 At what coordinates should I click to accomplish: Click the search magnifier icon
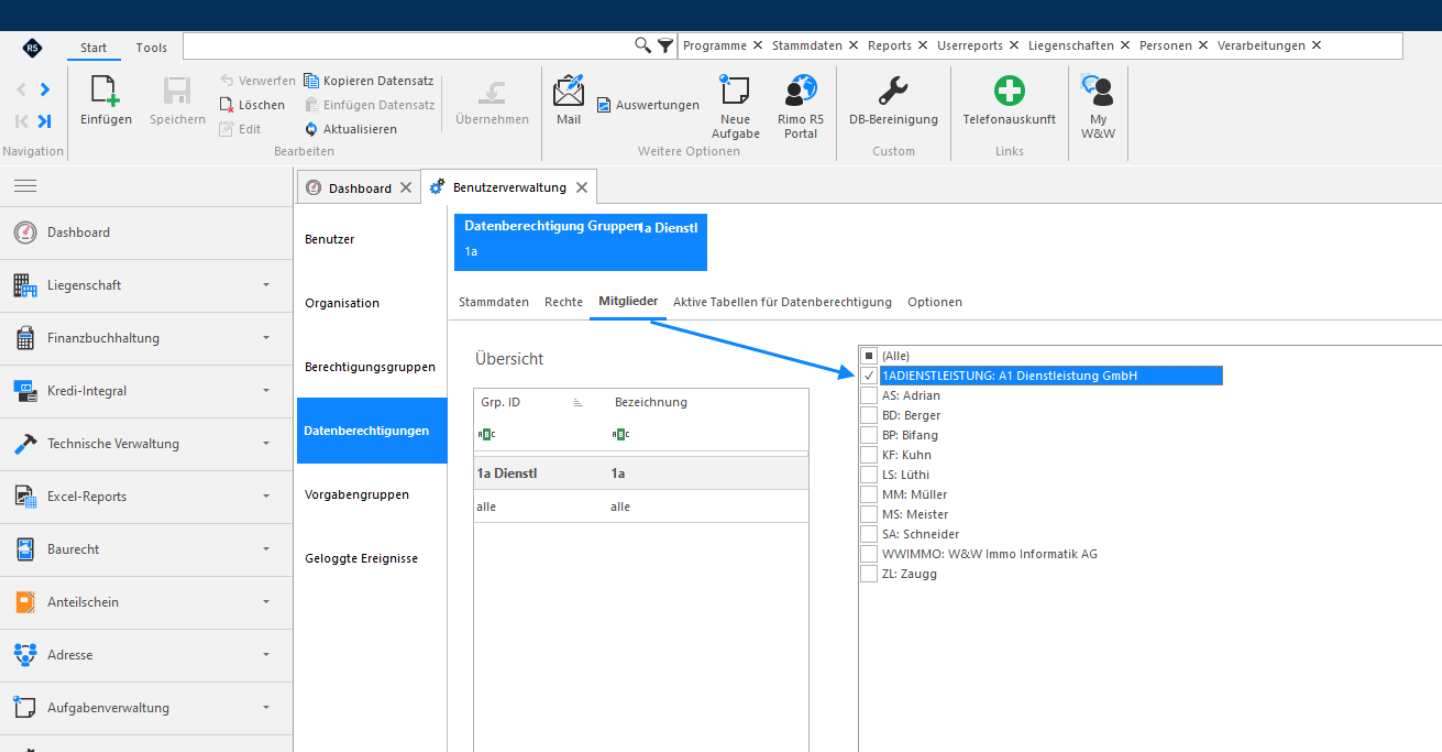pyautogui.click(x=643, y=45)
